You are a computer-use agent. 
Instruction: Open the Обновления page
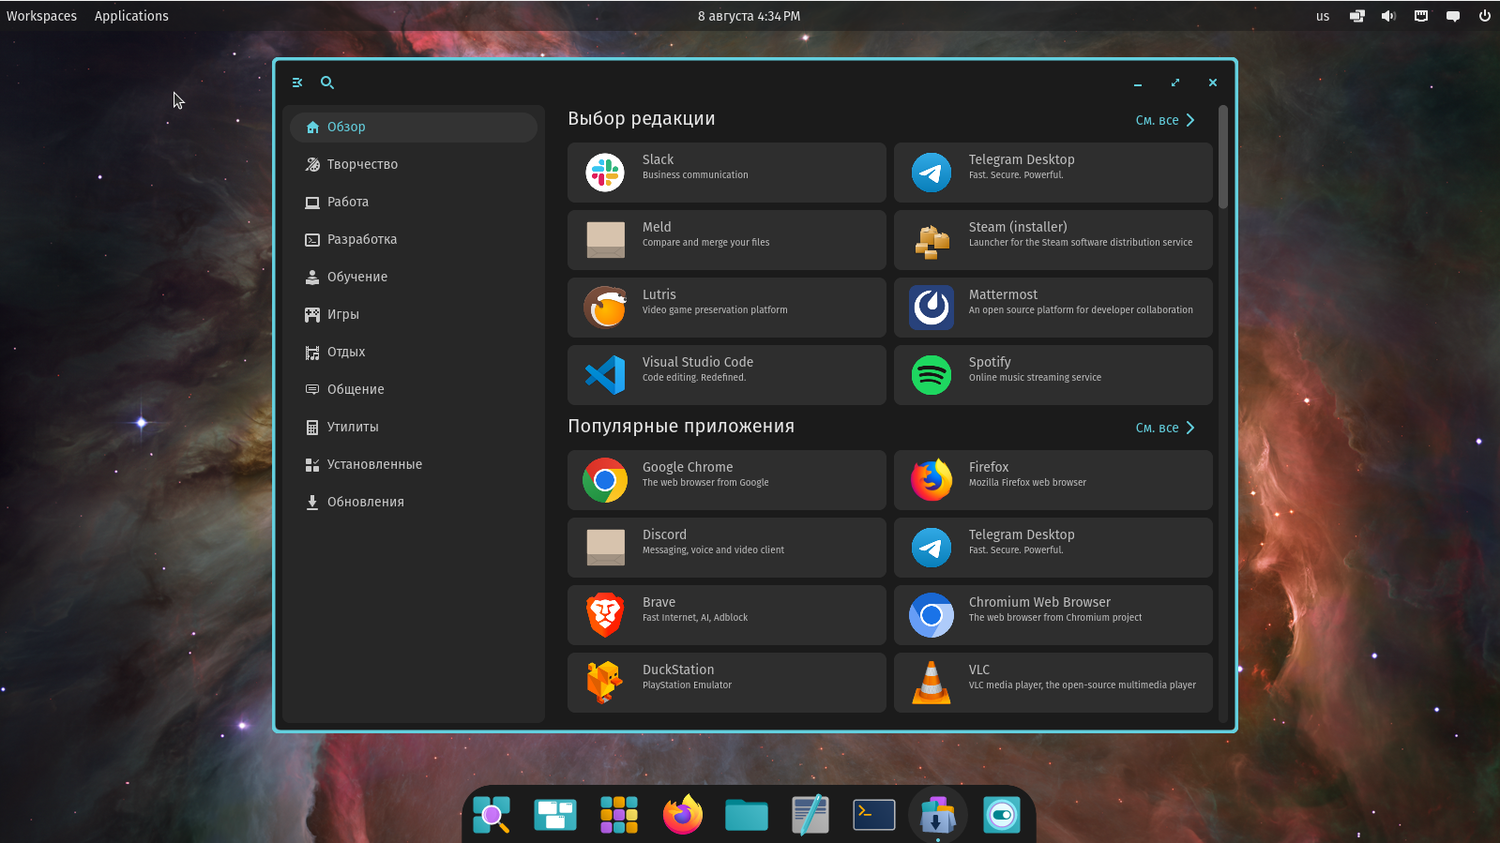[413, 502]
